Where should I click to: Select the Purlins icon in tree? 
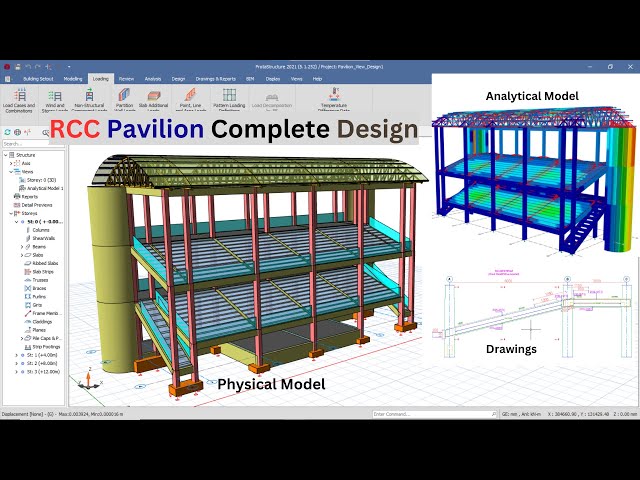(x=28, y=297)
